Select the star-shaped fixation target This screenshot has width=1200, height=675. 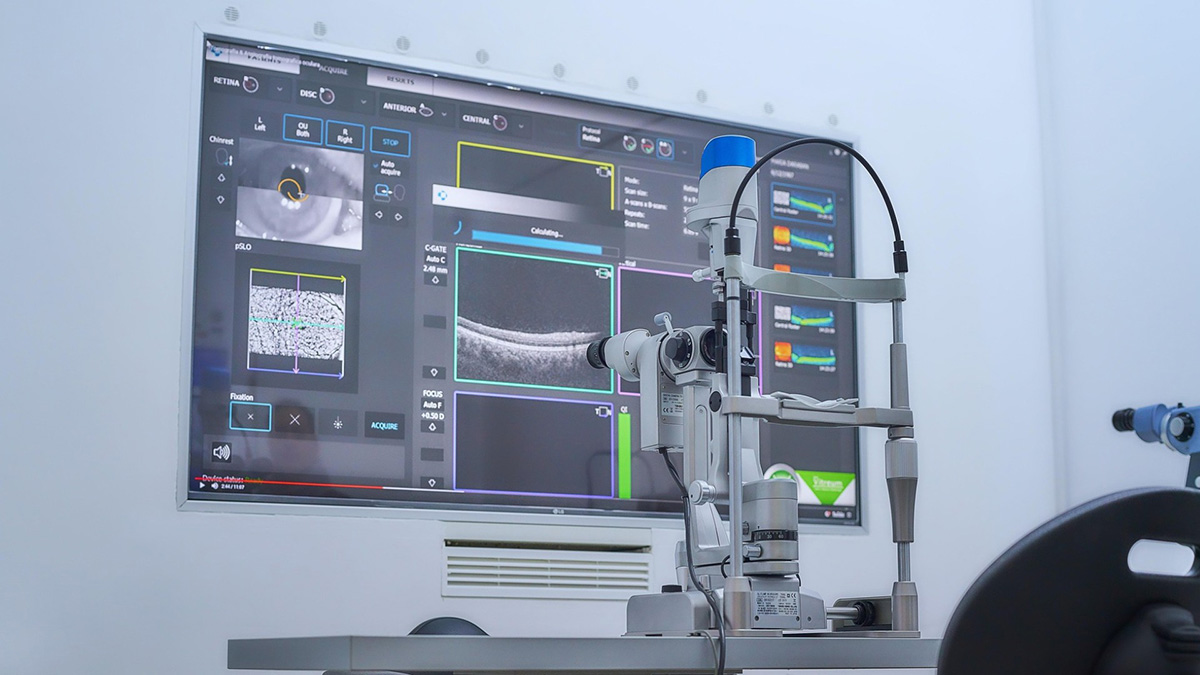338,422
